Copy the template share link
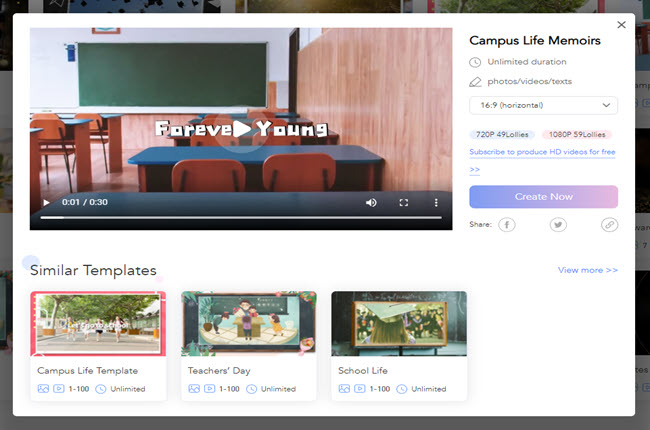Image resolution: width=650 pixels, height=430 pixels. (x=609, y=225)
